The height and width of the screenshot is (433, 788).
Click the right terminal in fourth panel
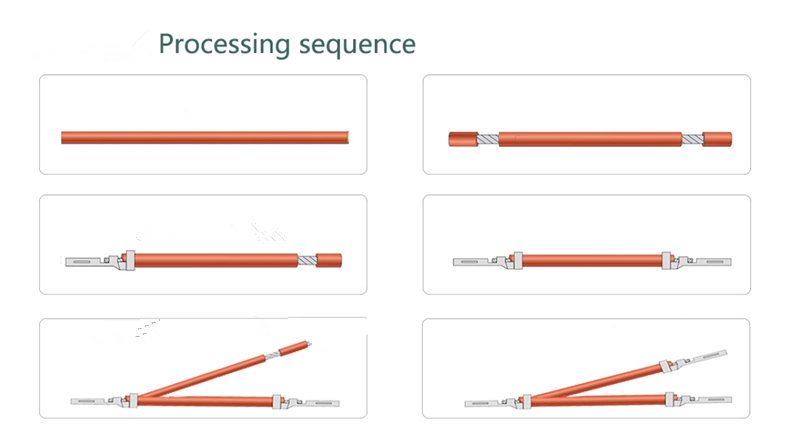click(x=697, y=261)
